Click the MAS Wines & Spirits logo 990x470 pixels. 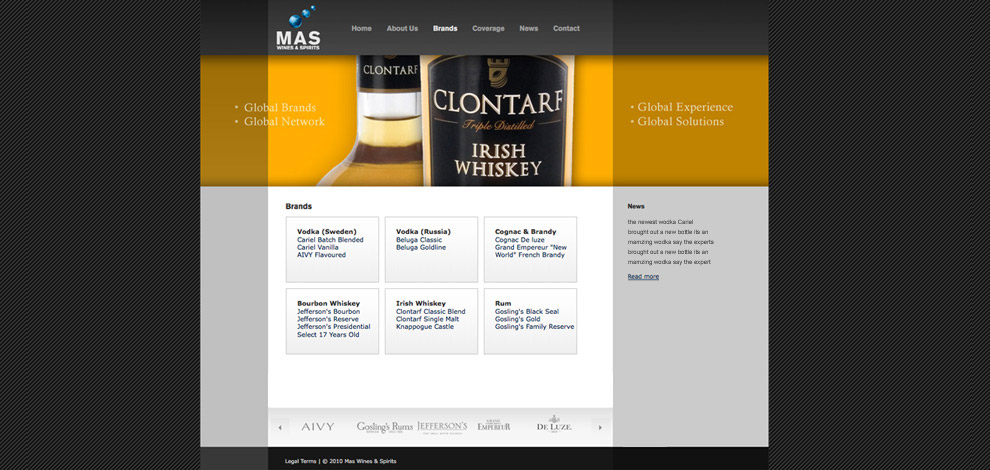(298, 29)
